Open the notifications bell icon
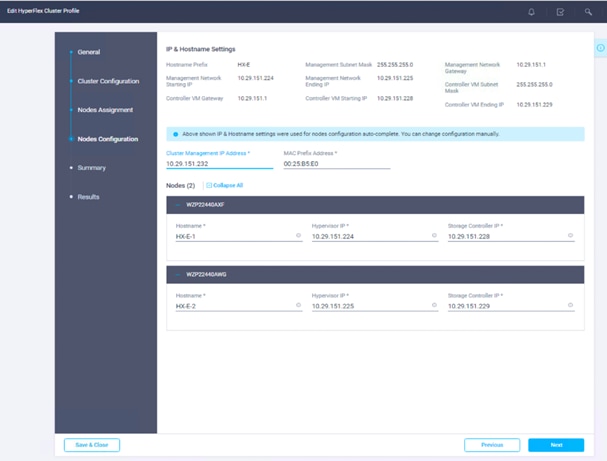The width and height of the screenshot is (607, 461). 532,12
